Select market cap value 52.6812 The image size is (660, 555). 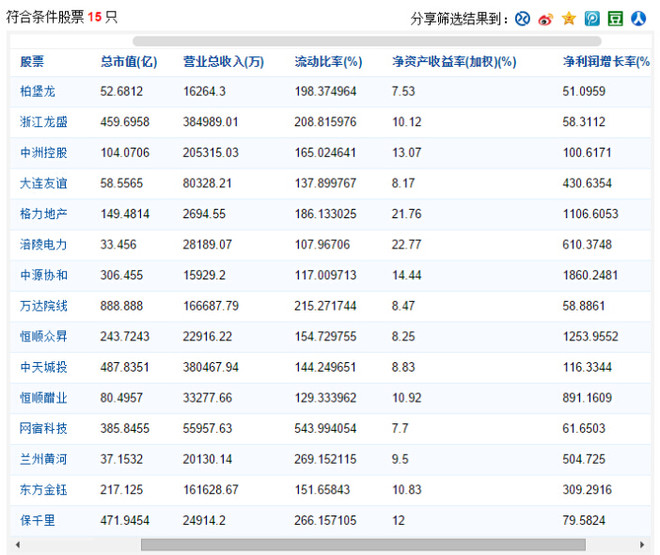pyautogui.click(x=122, y=91)
